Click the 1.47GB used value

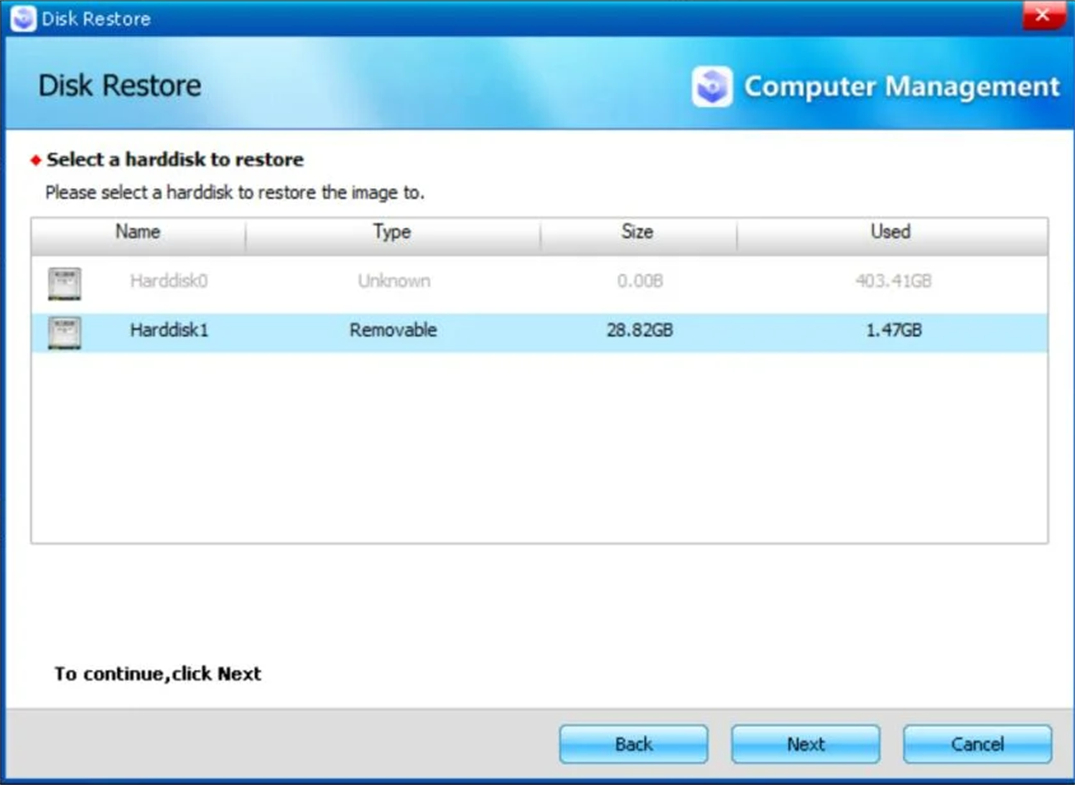(893, 330)
